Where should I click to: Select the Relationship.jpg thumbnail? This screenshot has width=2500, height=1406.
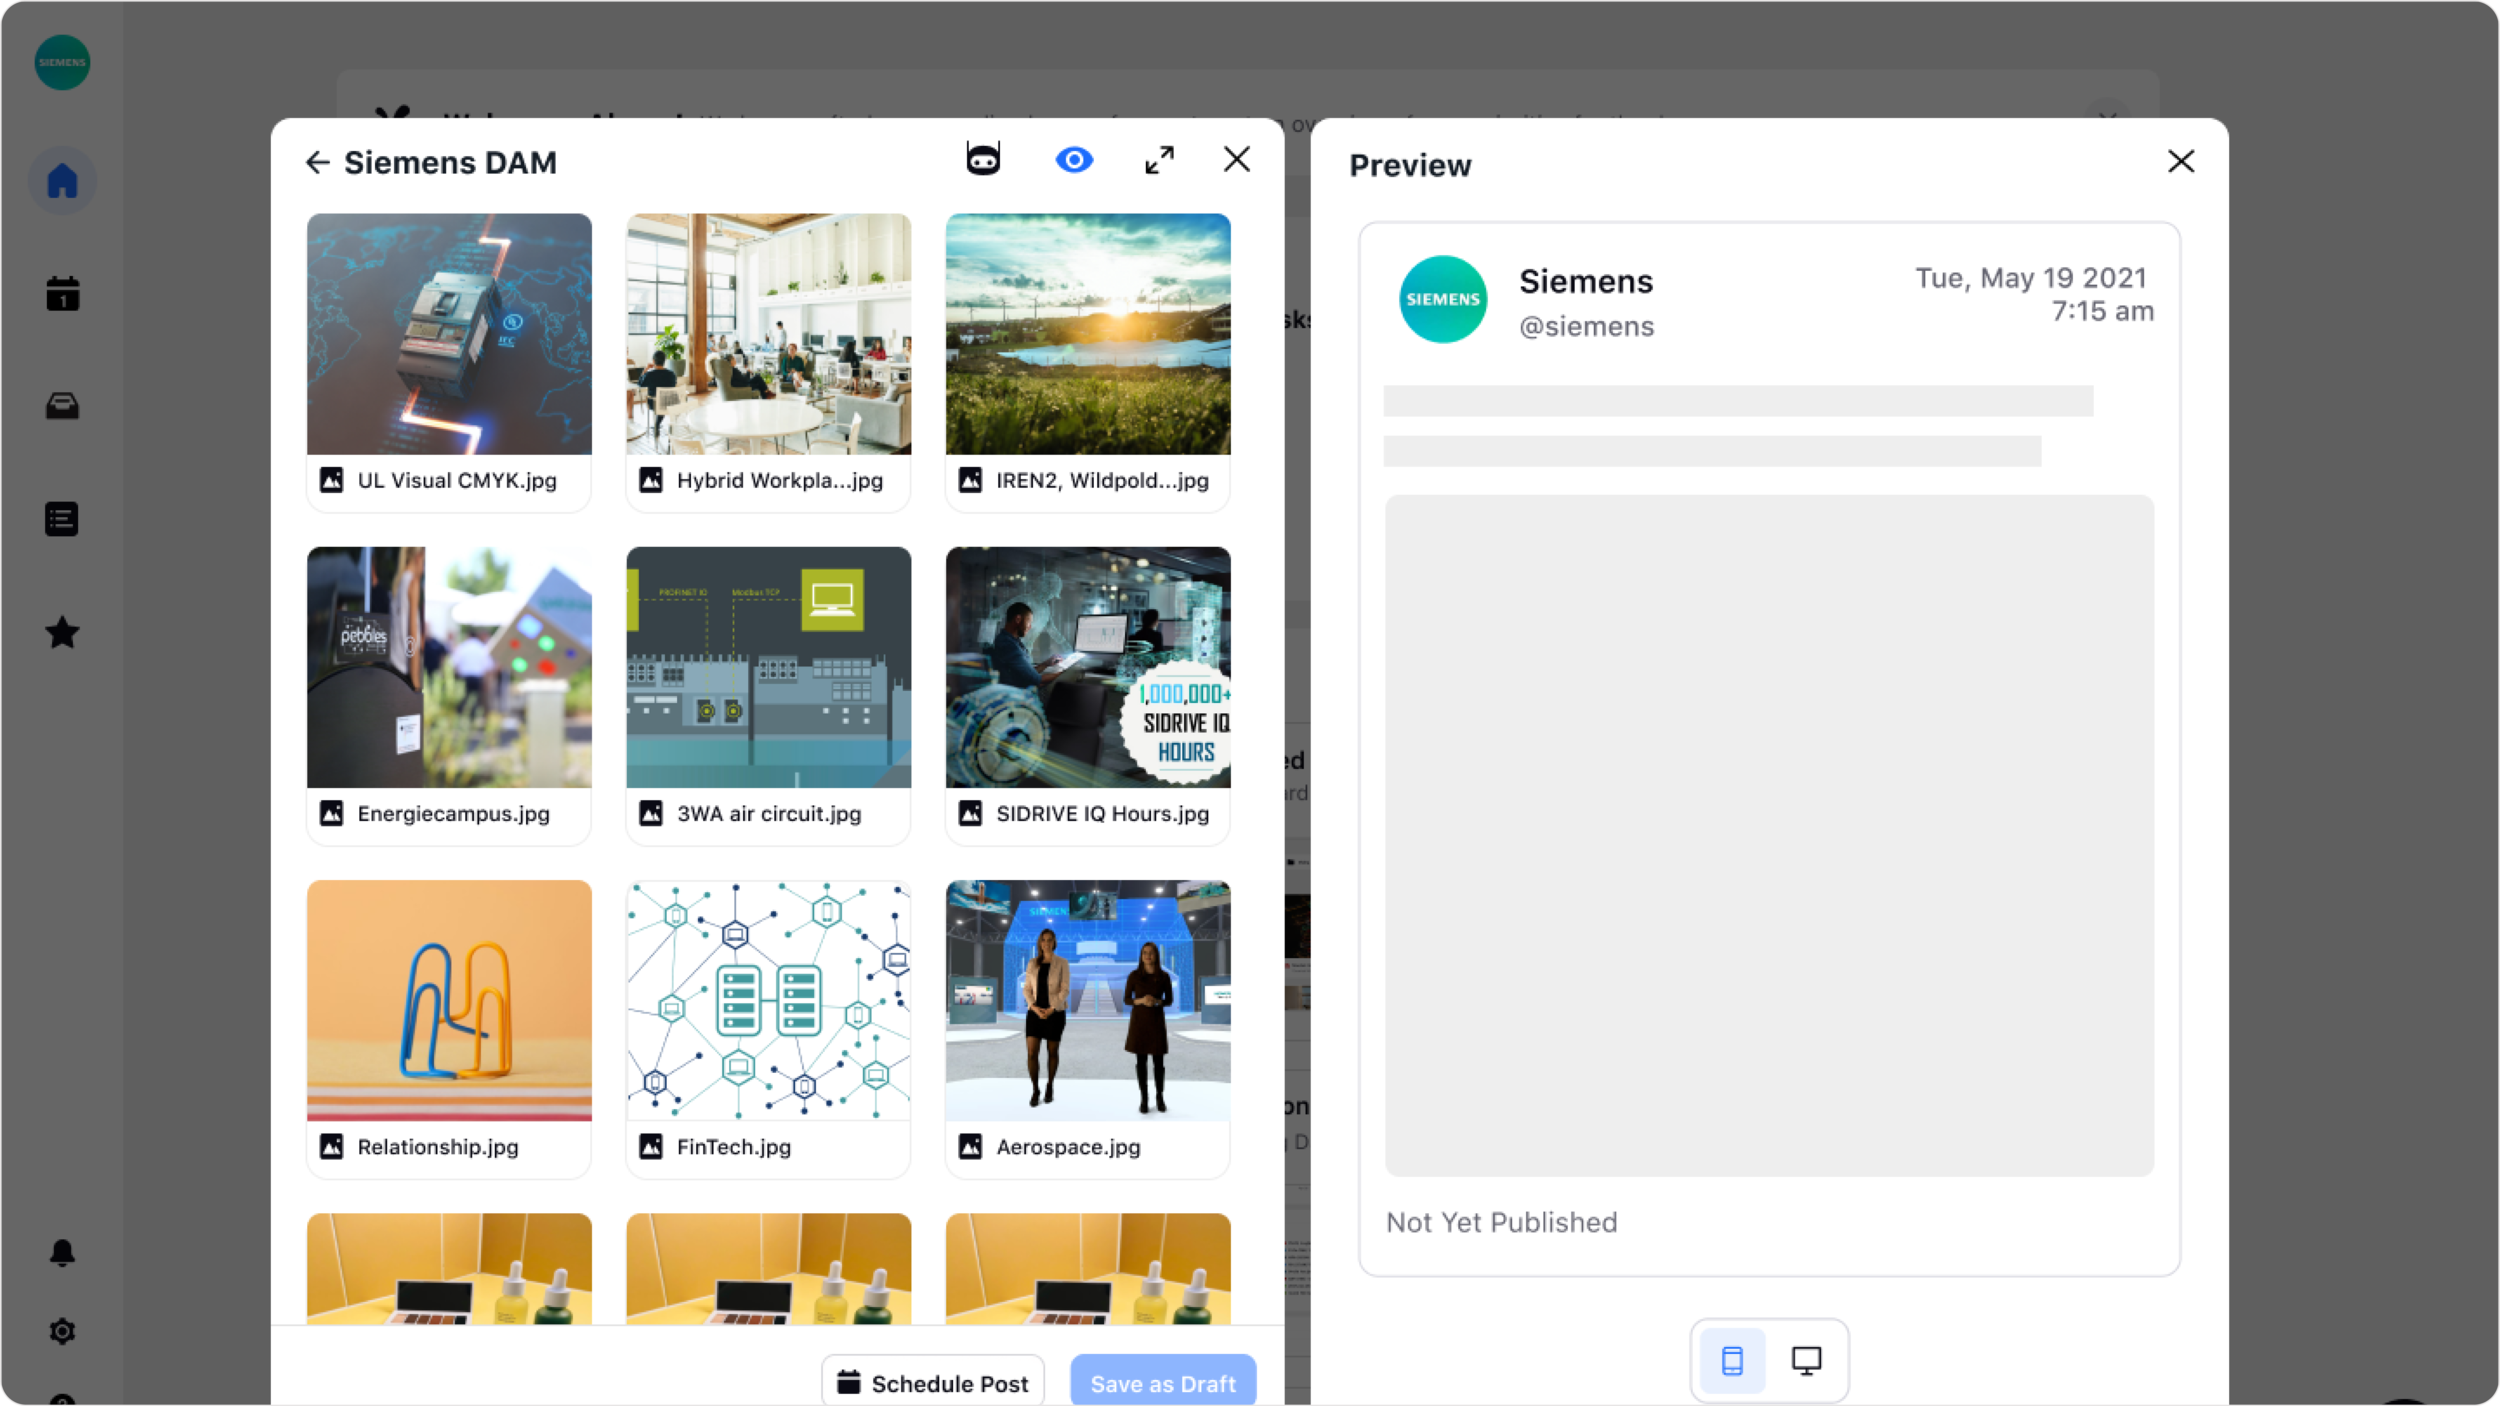tap(449, 1000)
